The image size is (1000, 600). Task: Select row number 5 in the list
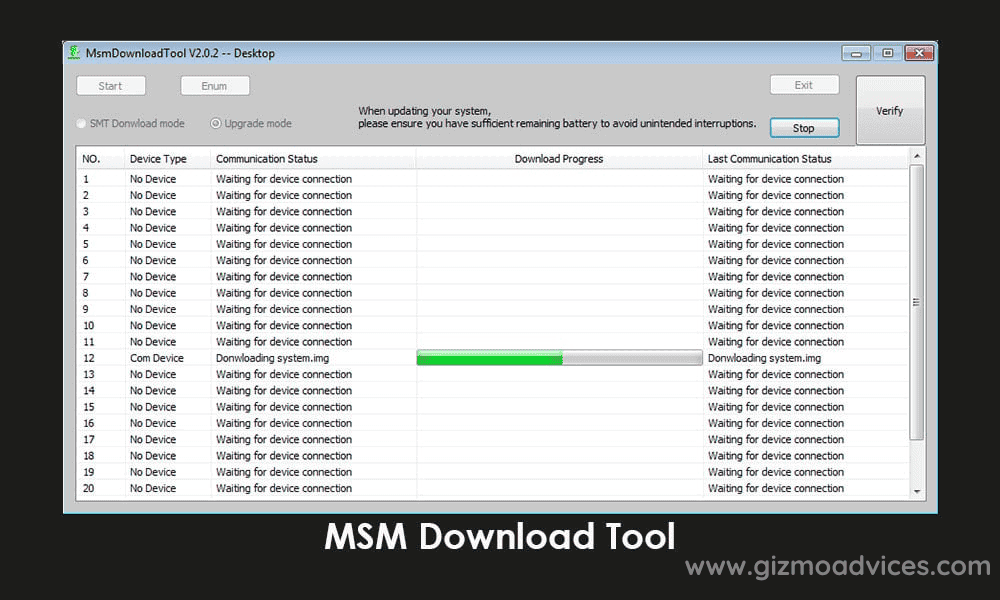tap(86, 244)
